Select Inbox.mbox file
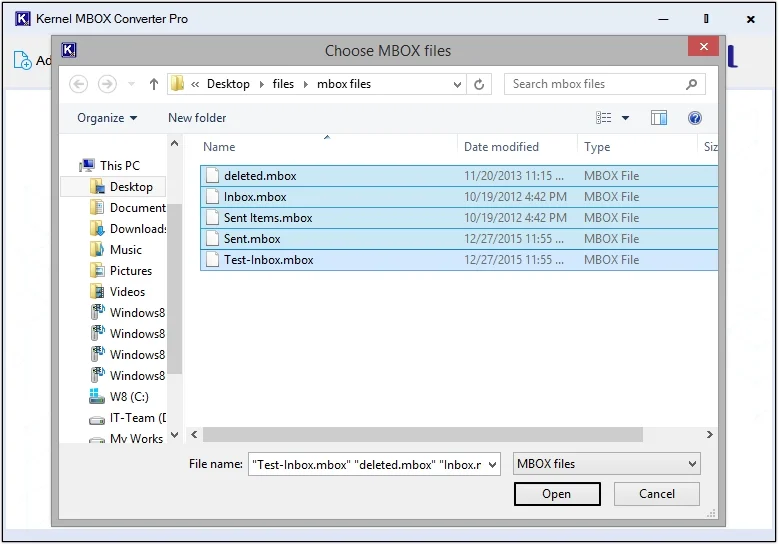Viewport: 779px width, 545px height. coord(459,197)
